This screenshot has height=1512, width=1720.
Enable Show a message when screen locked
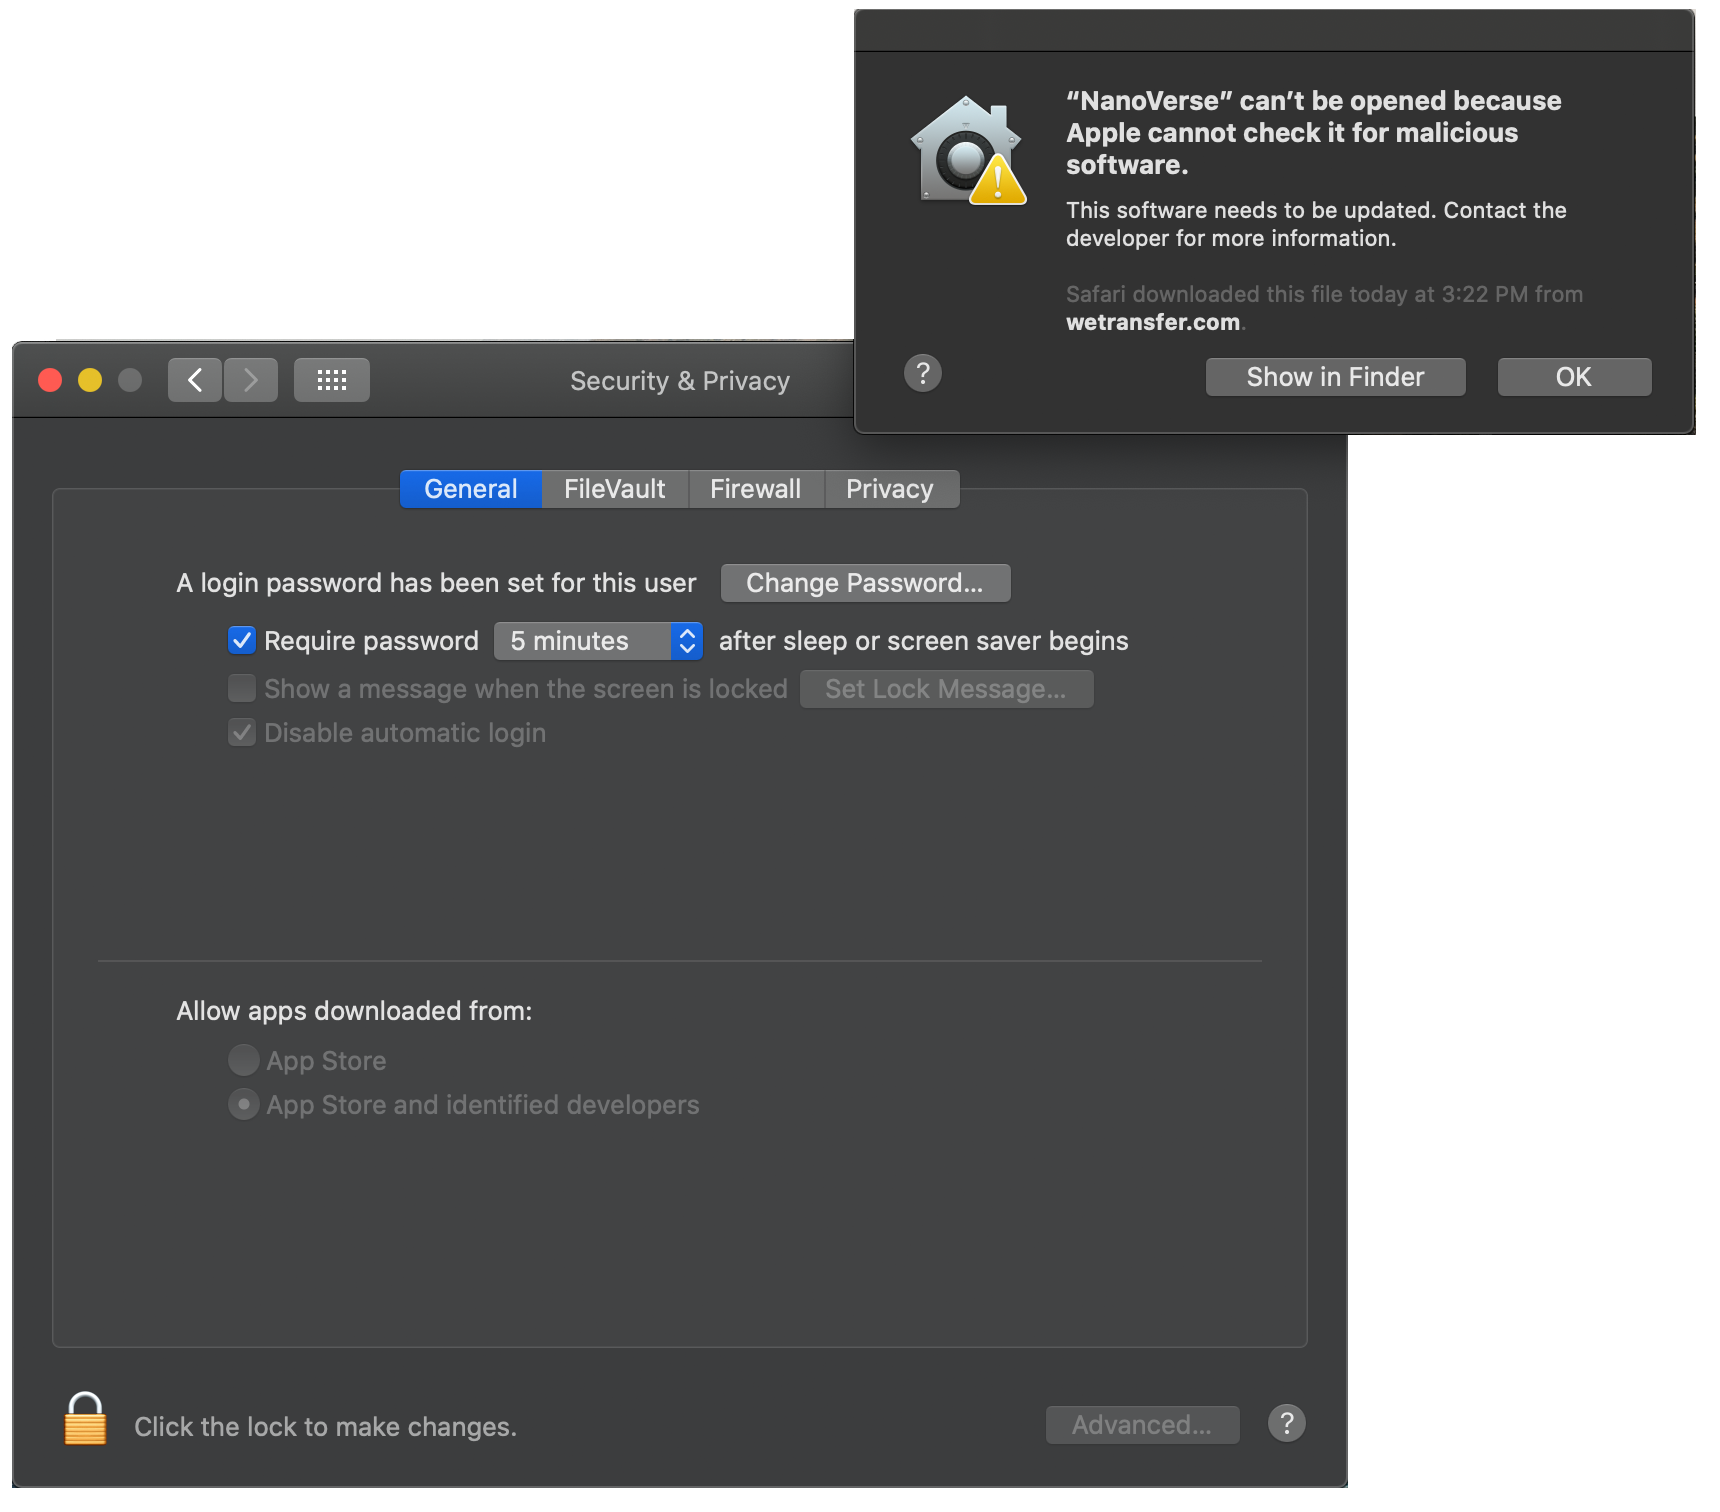(x=242, y=689)
